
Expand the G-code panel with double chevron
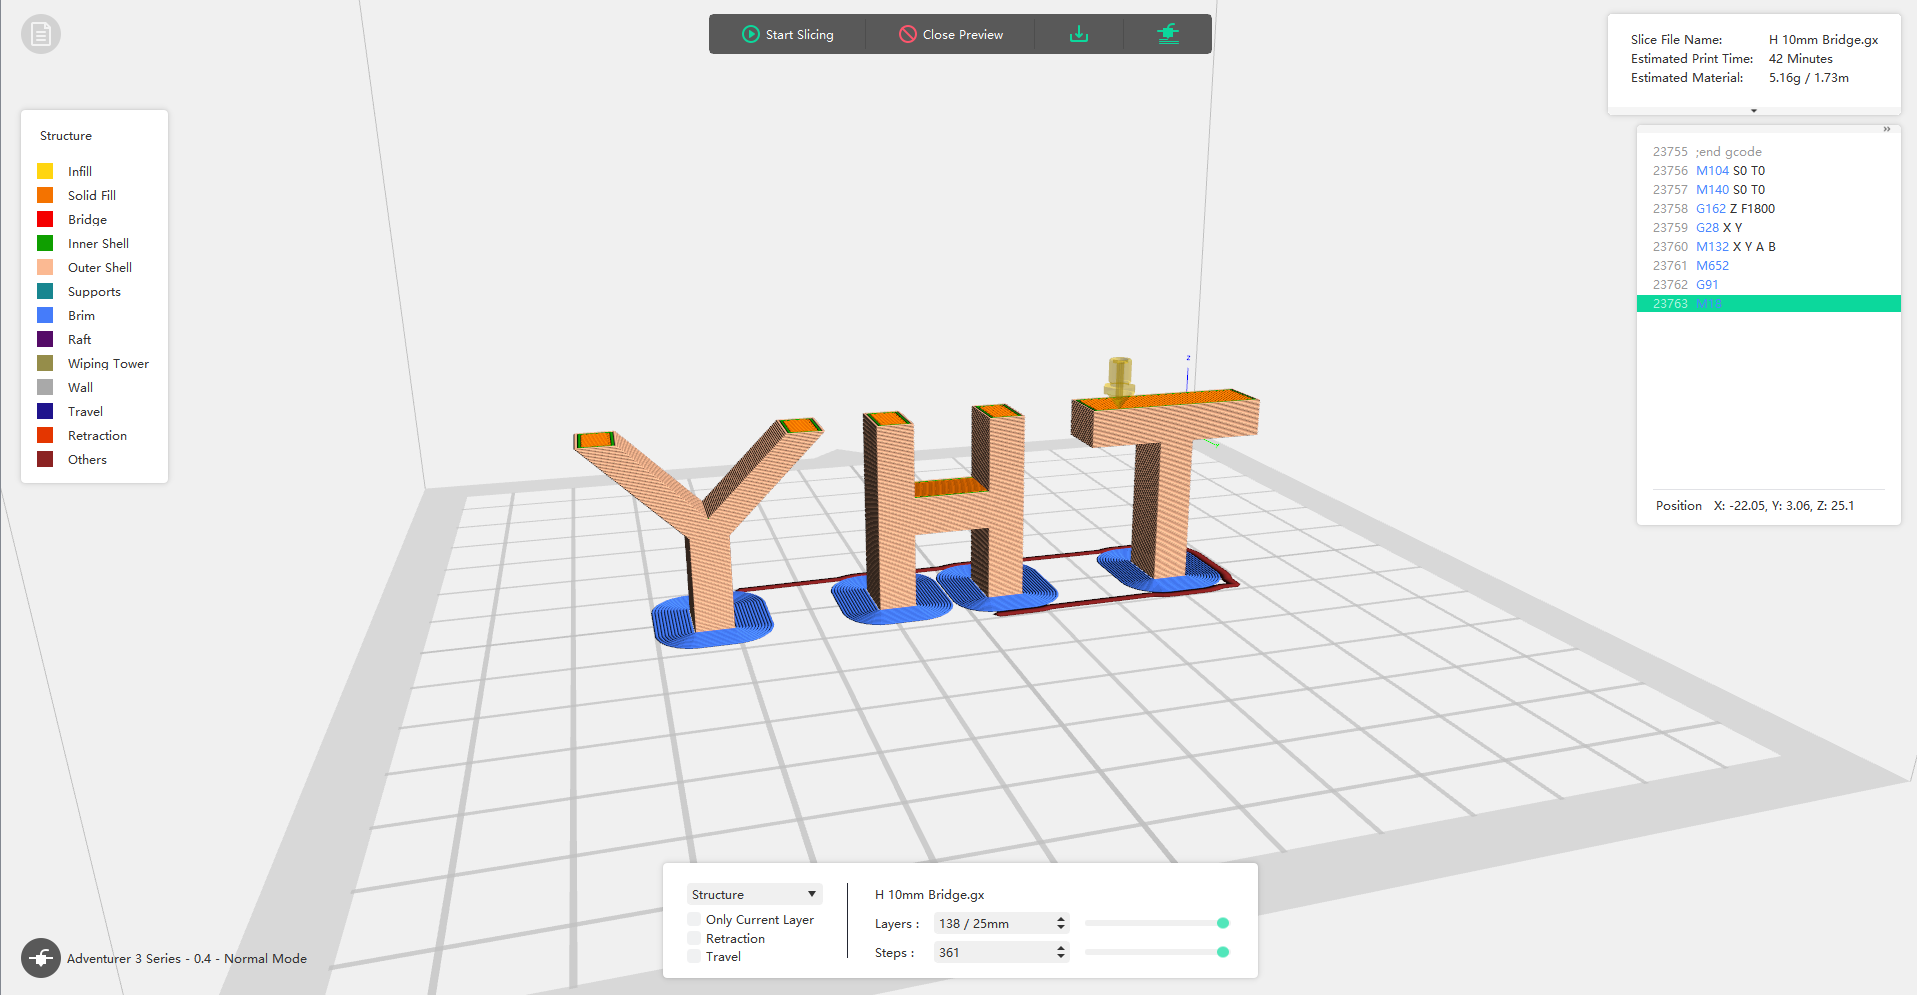pos(1886,129)
